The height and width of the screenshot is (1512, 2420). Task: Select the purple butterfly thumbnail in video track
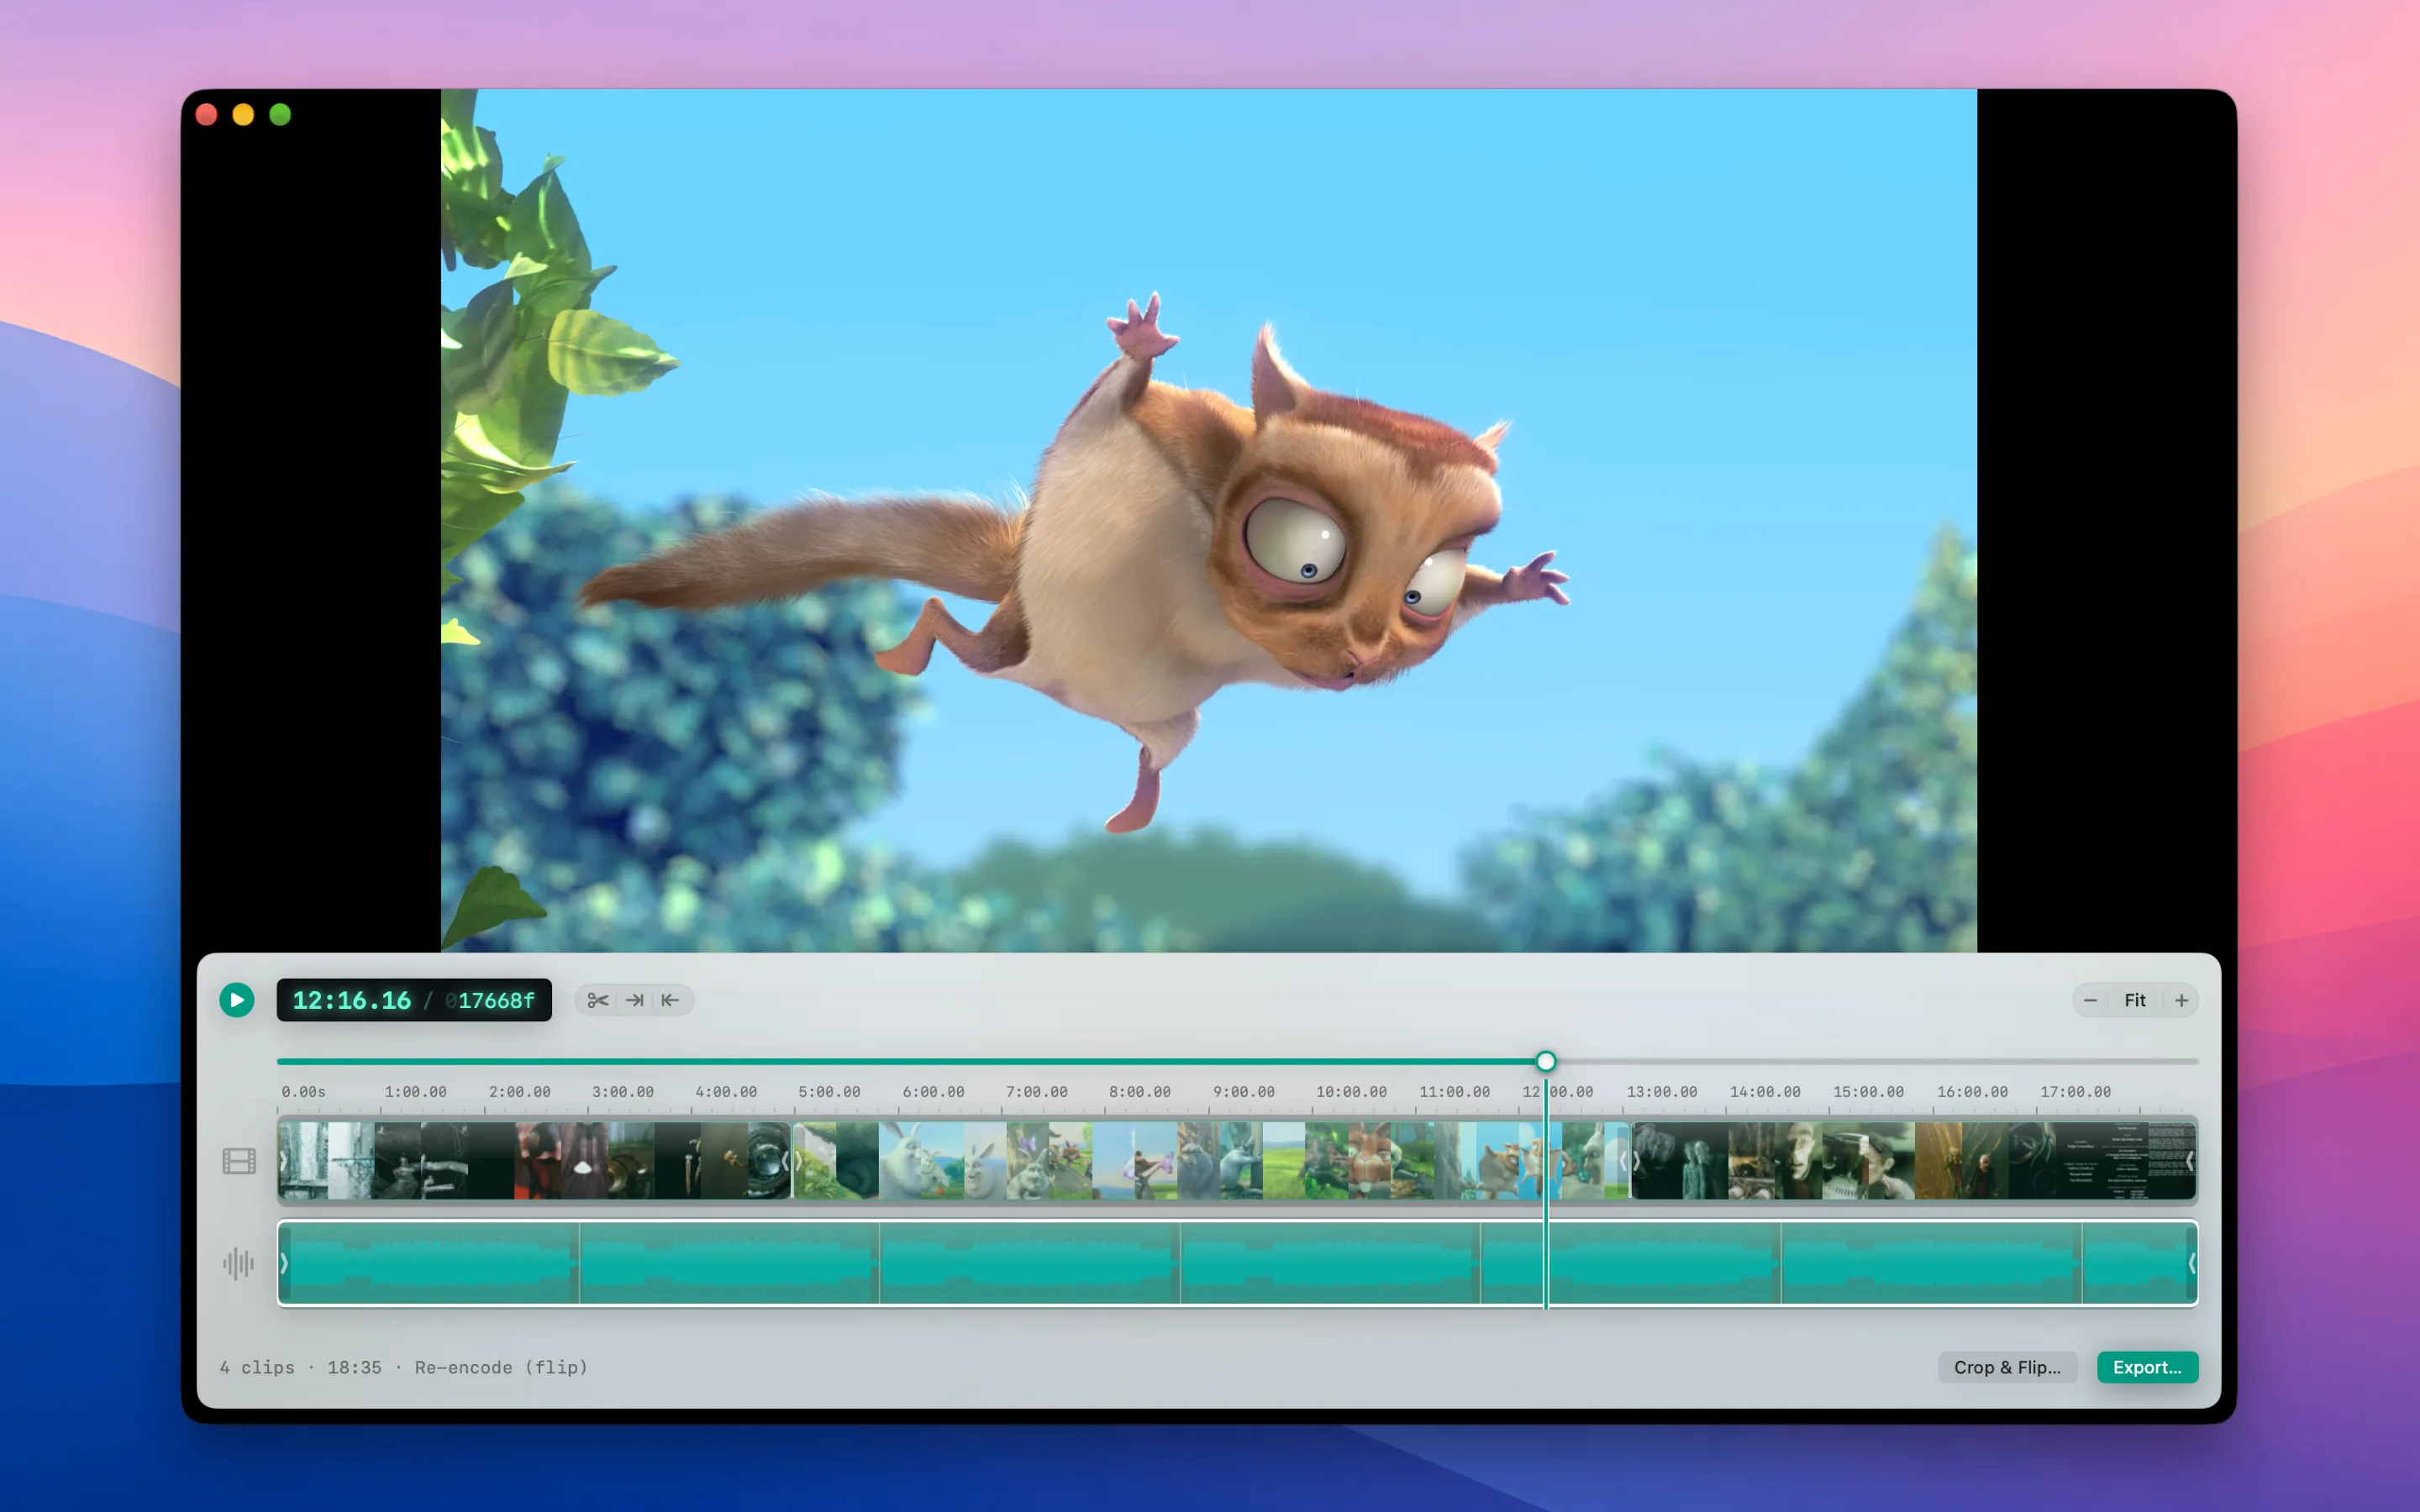click(1028, 1161)
